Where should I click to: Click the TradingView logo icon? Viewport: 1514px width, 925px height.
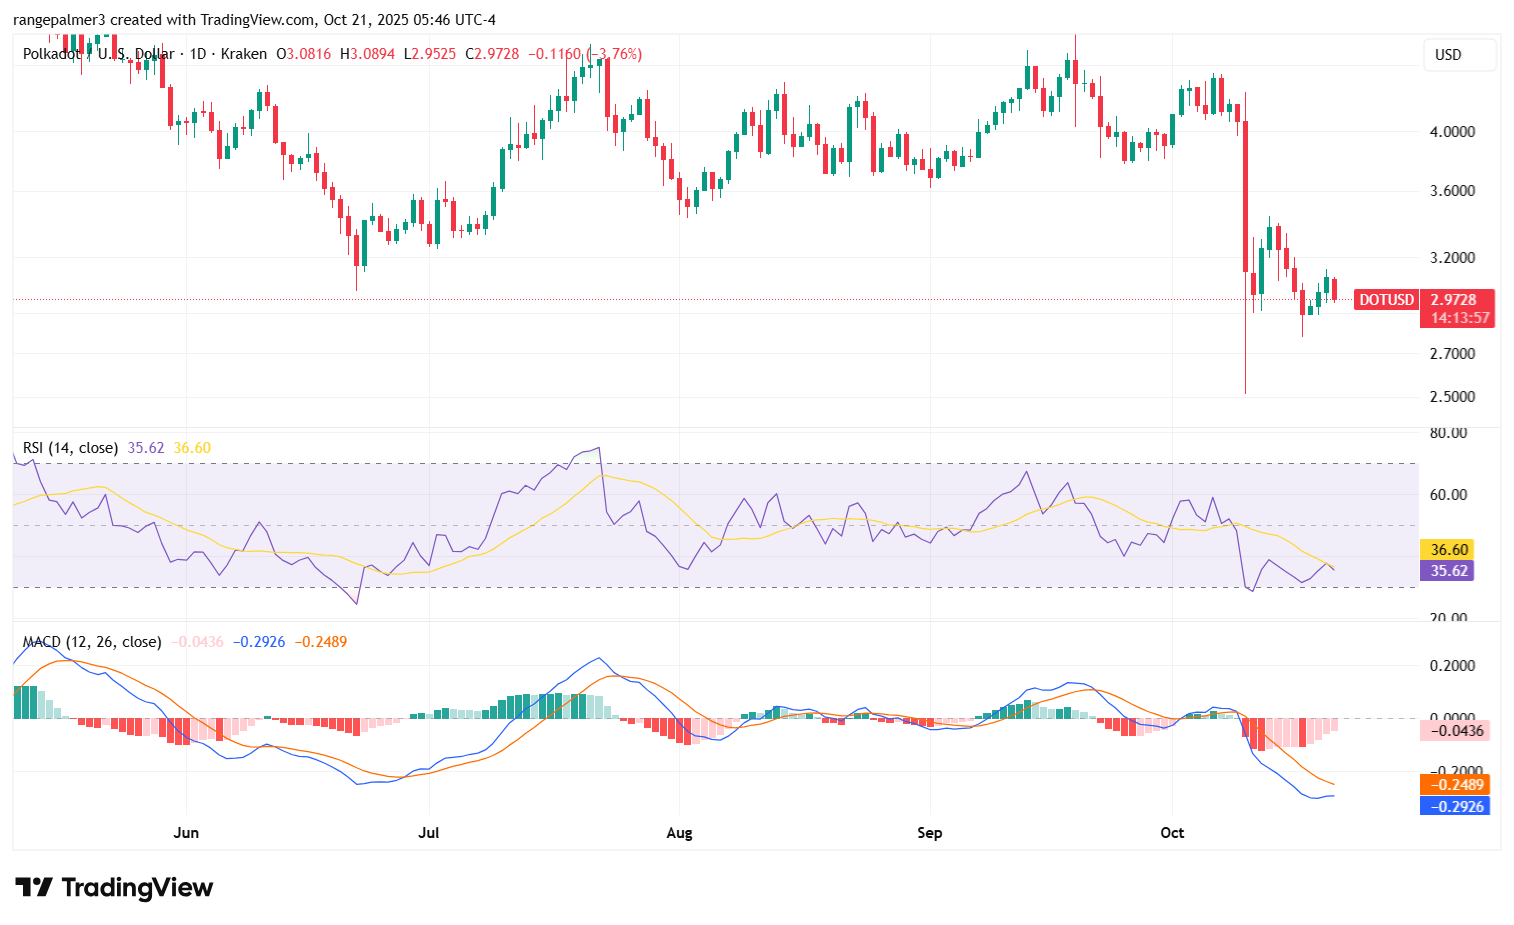tap(33, 888)
